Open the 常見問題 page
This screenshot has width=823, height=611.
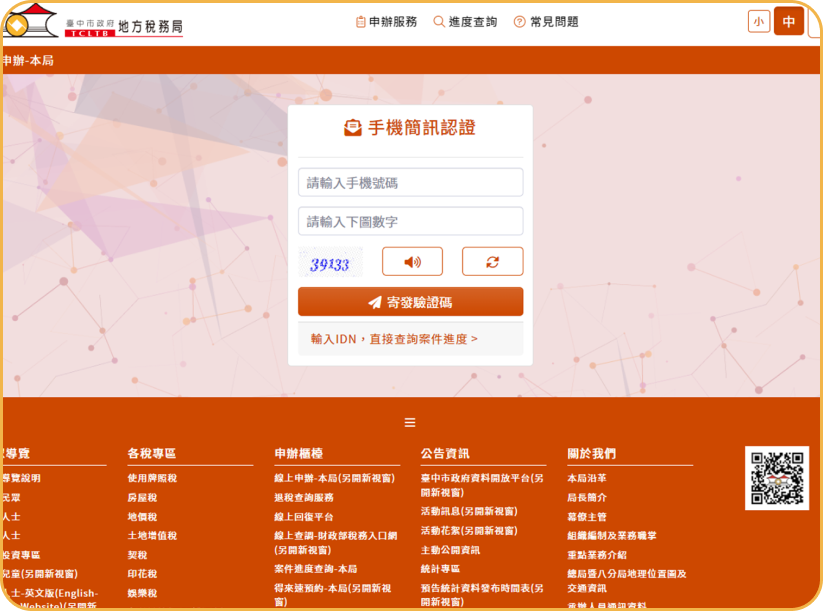click(x=546, y=22)
